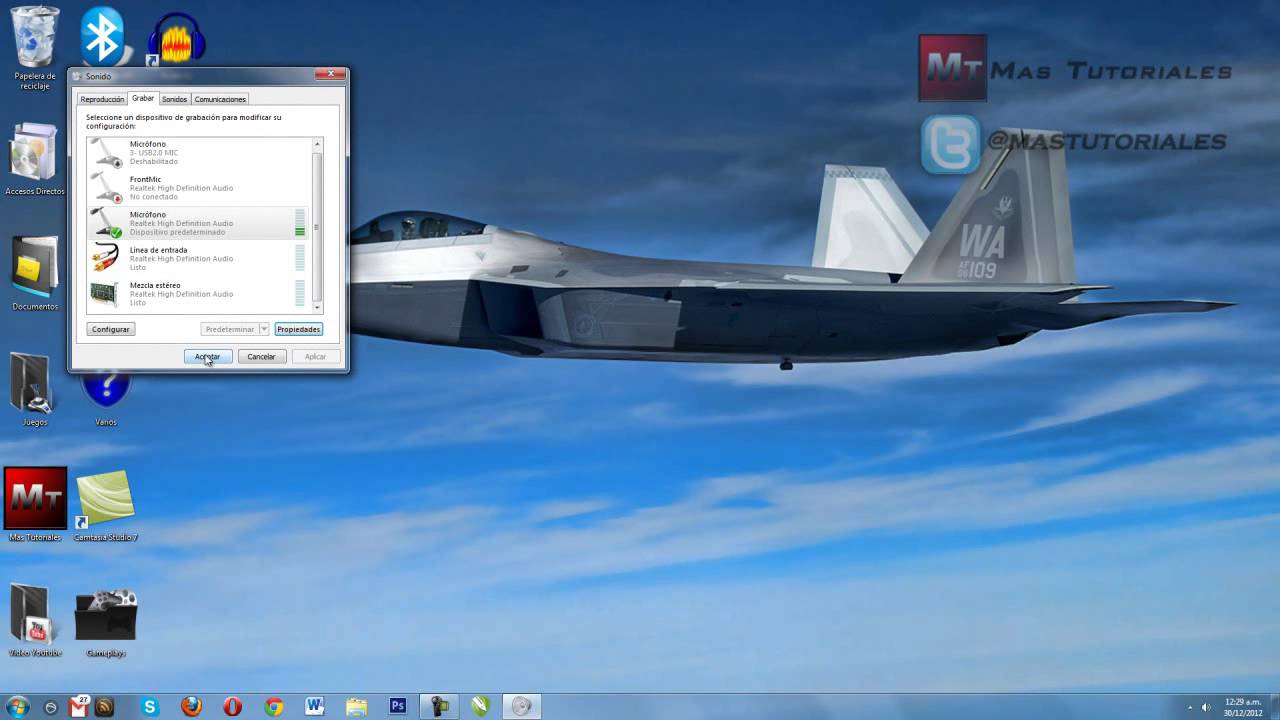
Task: Open the Windows Start orb
Action: pos(17,707)
